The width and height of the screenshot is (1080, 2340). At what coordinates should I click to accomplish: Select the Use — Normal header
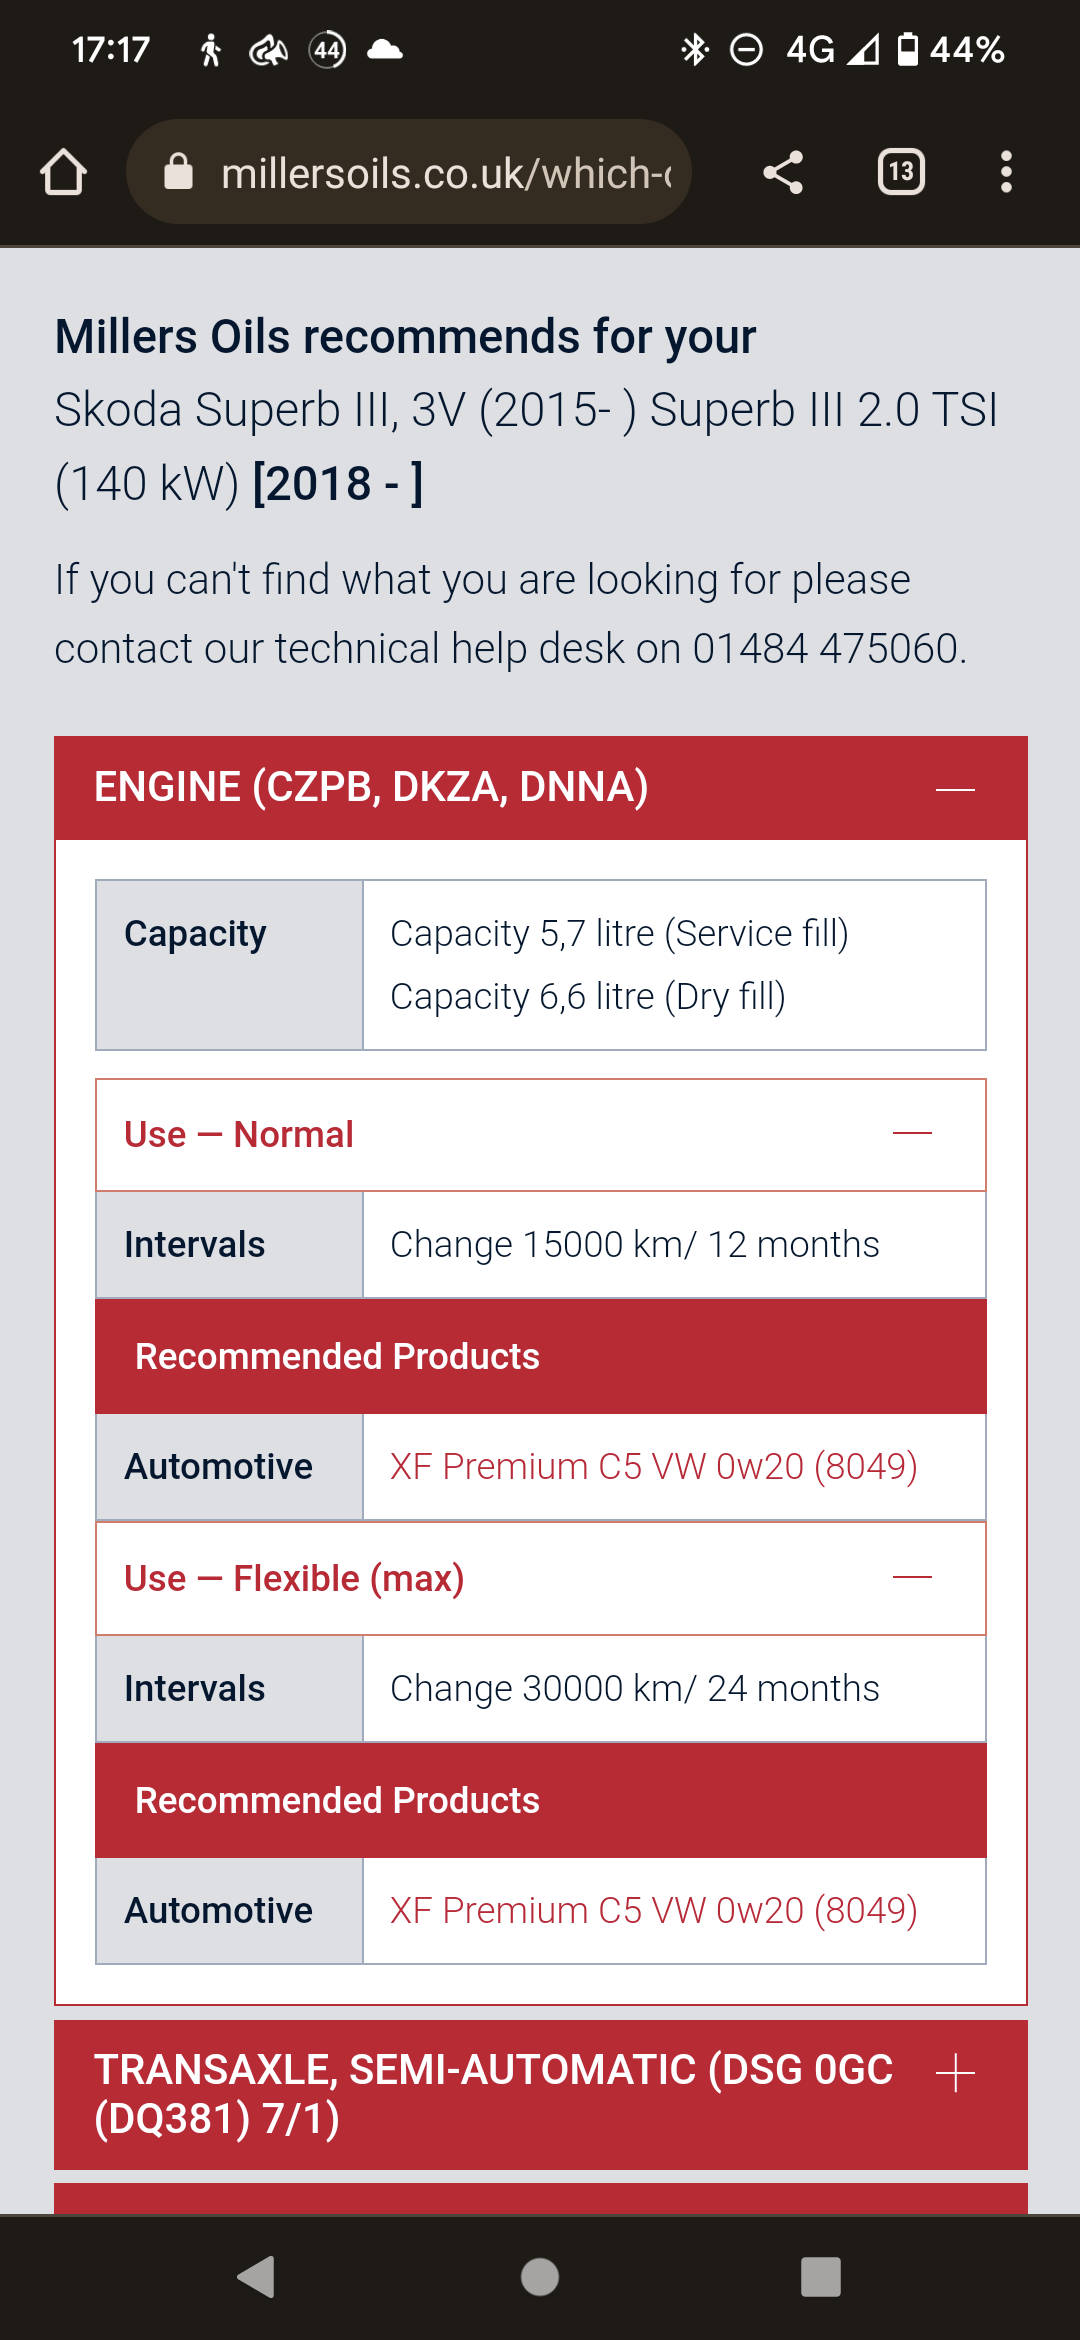point(237,1134)
